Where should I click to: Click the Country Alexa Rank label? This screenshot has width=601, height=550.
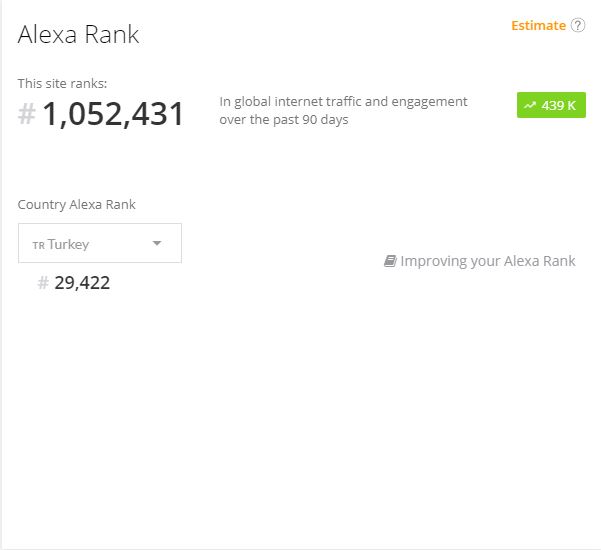tap(77, 205)
